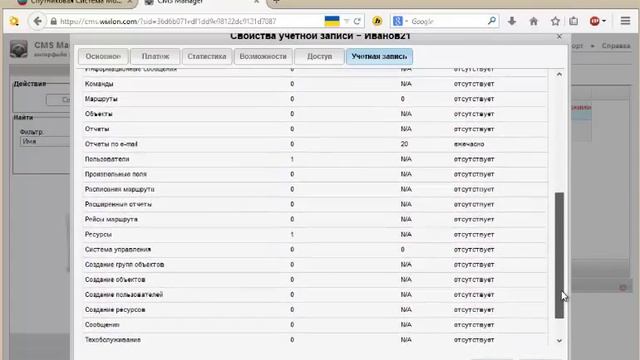Click the Создание объектов row label
The image size is (640, 360).
(115, 280)
